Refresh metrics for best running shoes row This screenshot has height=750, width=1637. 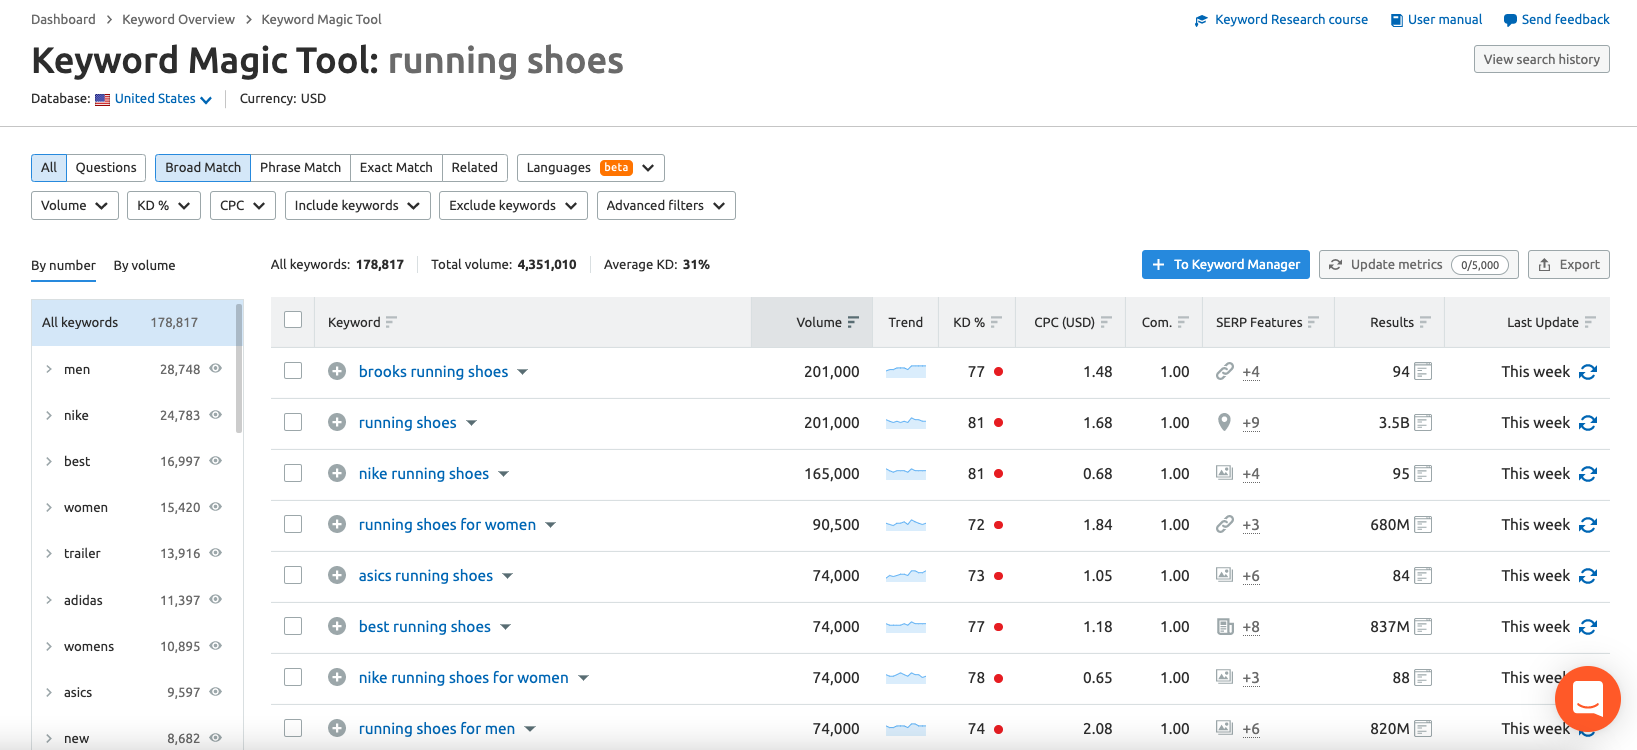1588,627
